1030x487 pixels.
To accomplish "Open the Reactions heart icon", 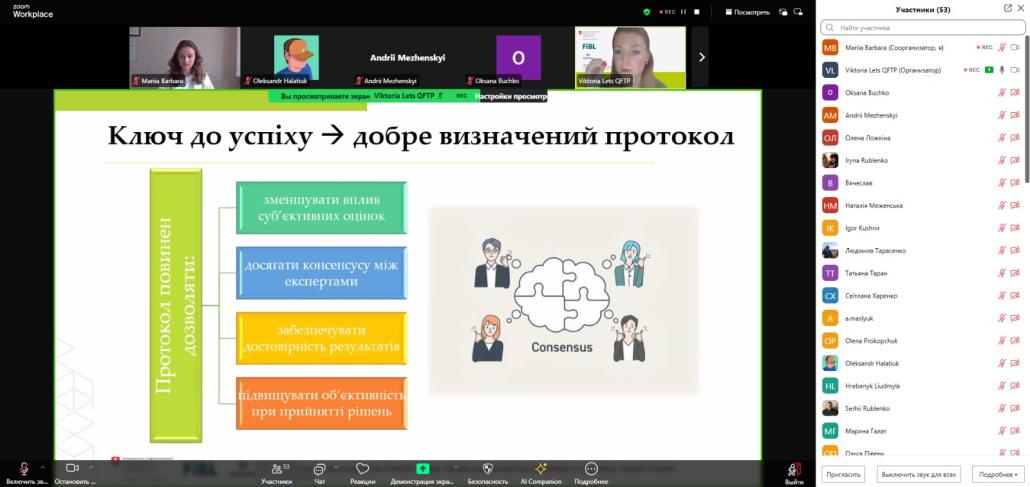I will 362,469.
